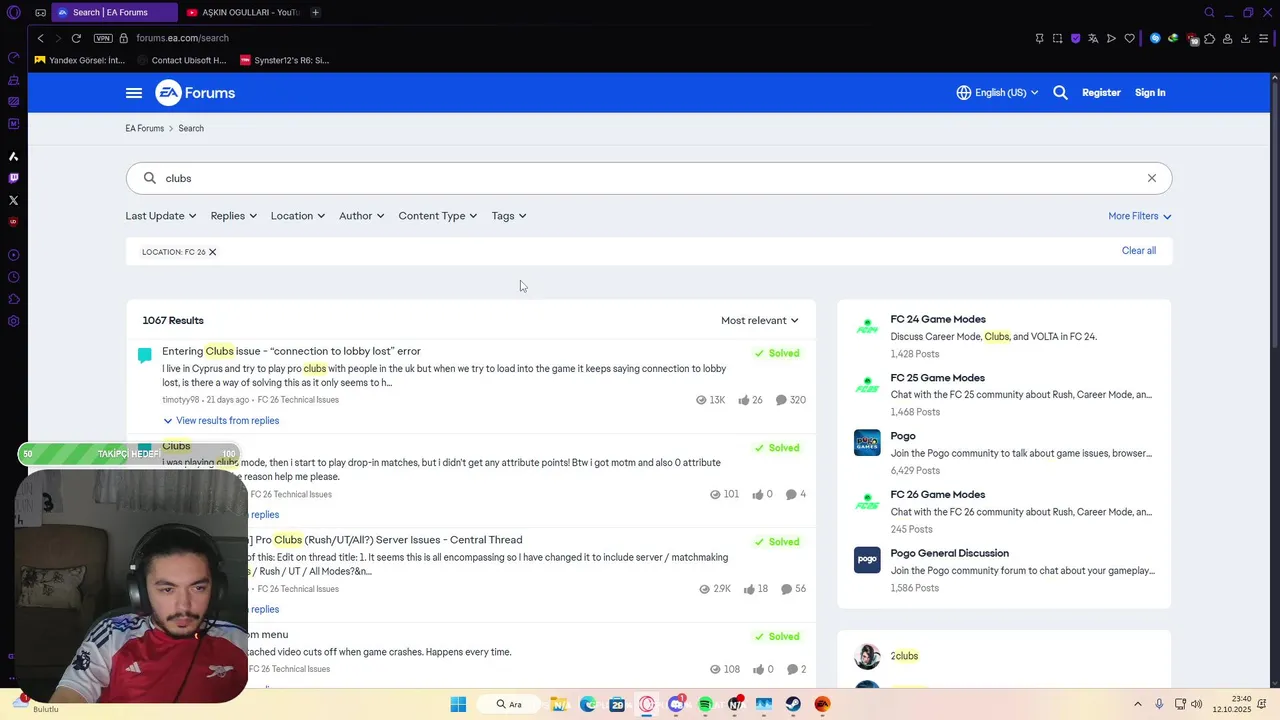
Task: Open the snapshot capture icon in toolbar
Action: tap(1057, 38)
